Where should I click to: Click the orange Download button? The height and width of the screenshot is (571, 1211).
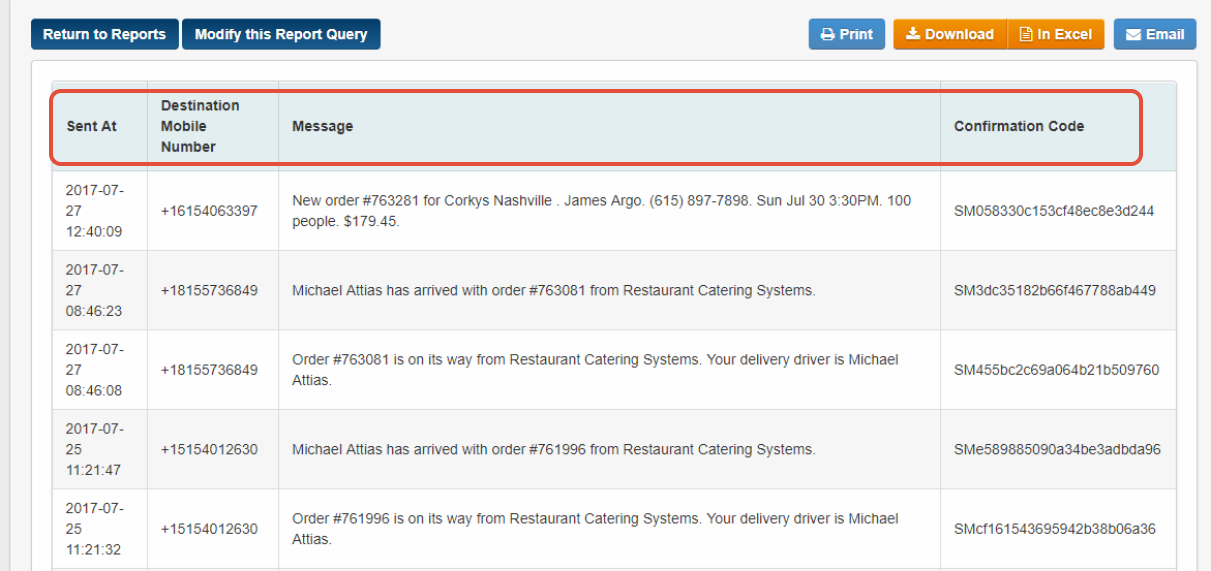coord(950,34)
